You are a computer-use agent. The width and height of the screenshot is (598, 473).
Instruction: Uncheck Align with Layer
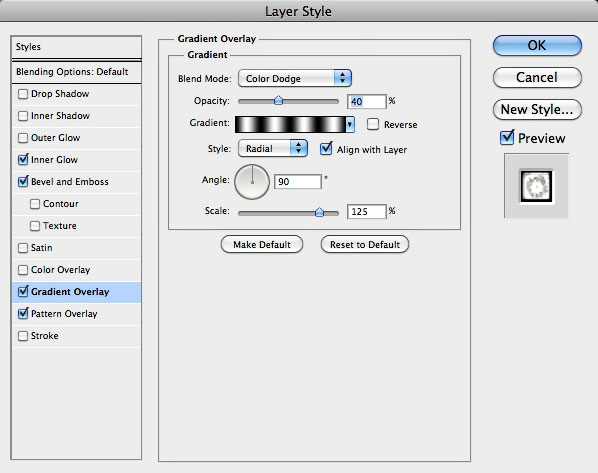[x=326, y=149]
